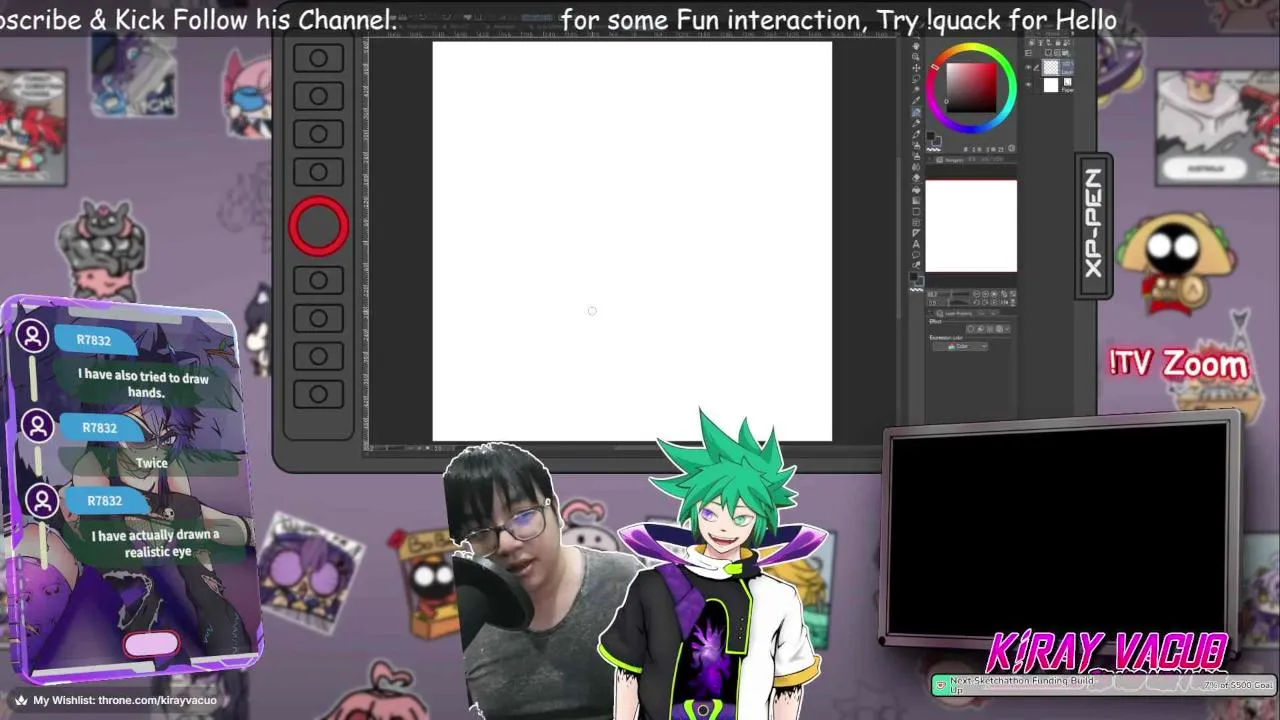Select the Figure square shape tool

coord(916,211)
